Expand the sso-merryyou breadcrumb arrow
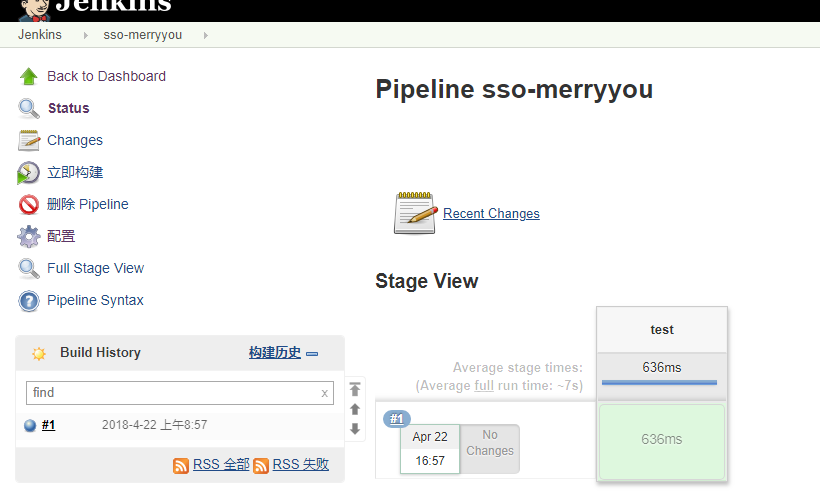 click(206, 36)
